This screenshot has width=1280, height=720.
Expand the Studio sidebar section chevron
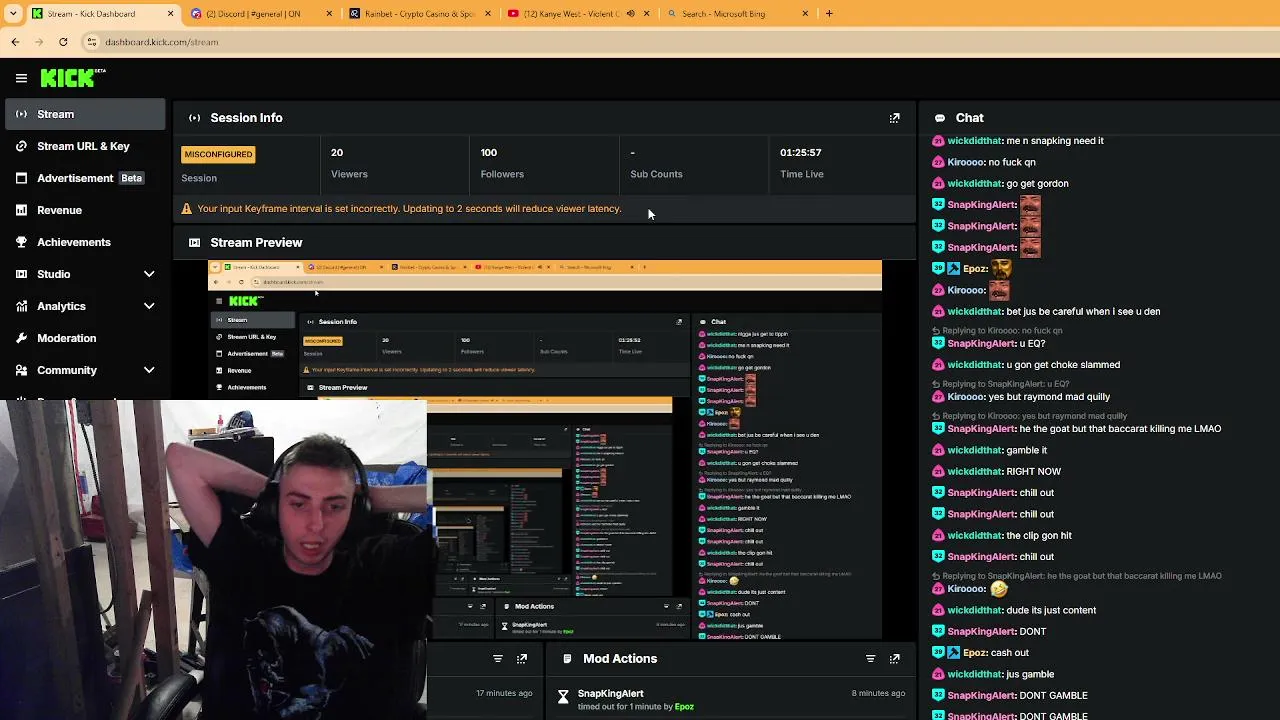pyautogui.click(x=149, y=274)
